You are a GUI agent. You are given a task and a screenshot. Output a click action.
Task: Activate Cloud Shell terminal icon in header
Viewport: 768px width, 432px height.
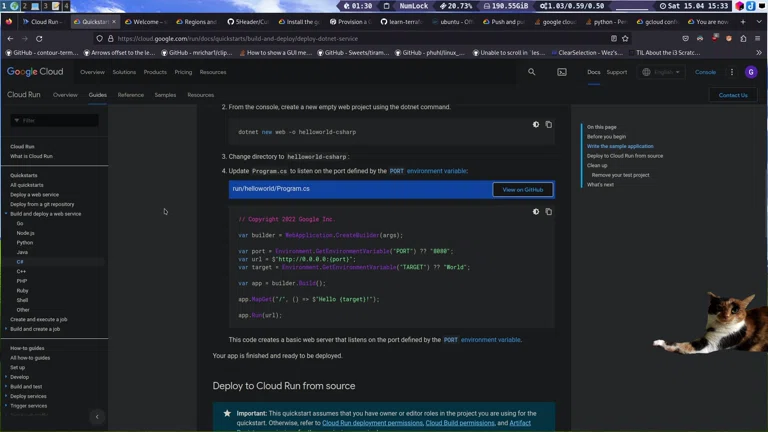562,72
